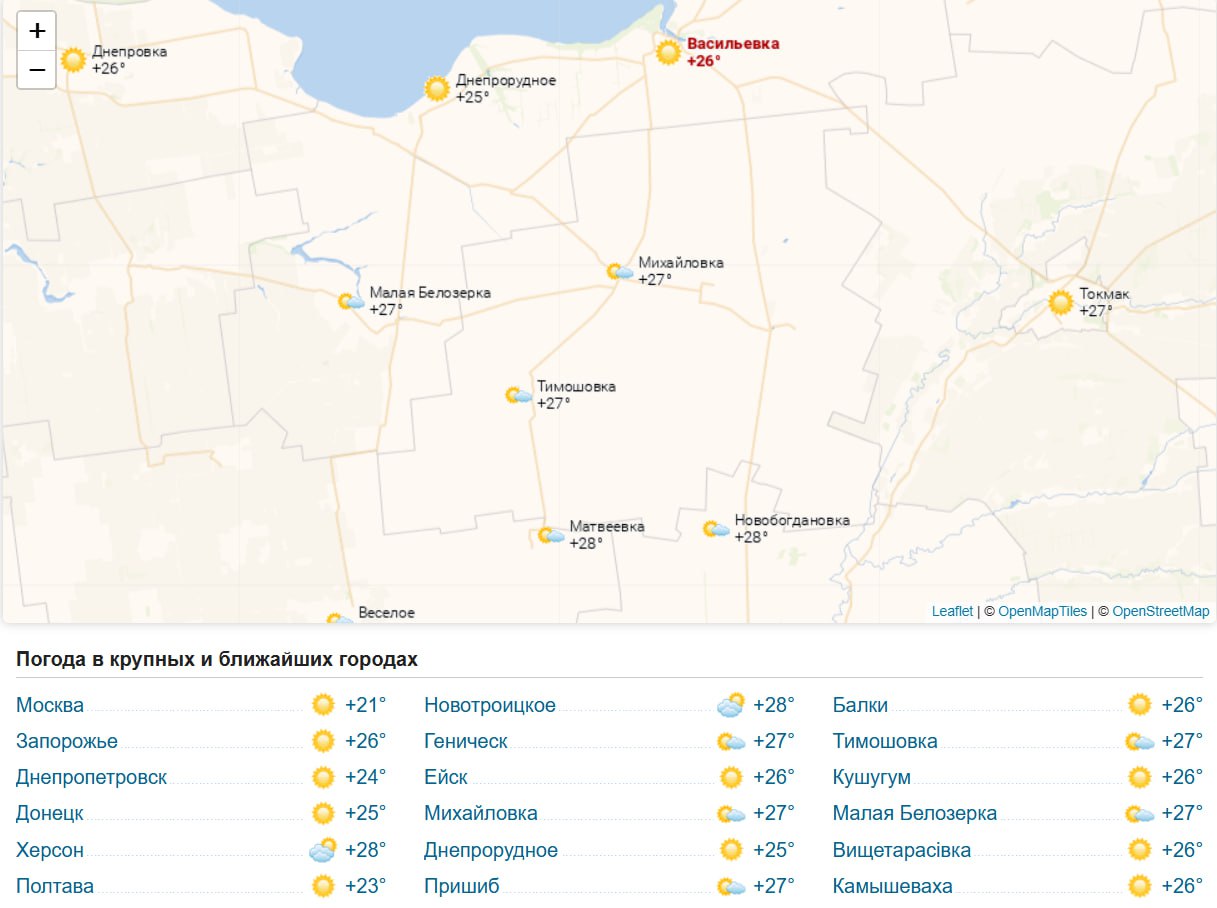Click the +28° temperature in Херсон row

(x=365, y=850)
